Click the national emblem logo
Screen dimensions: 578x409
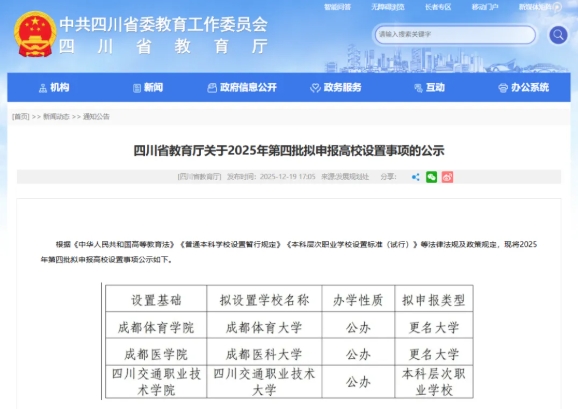(35, 34)
